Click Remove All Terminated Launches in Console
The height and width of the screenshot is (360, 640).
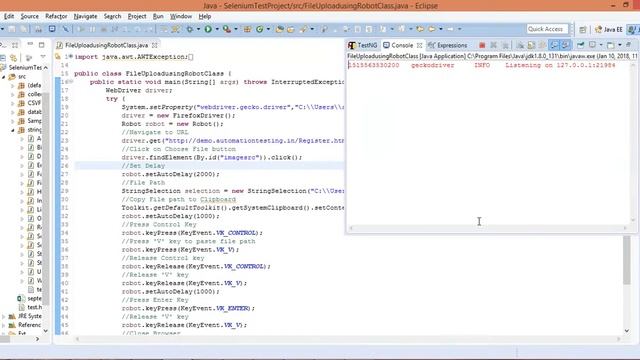point(505,45)
